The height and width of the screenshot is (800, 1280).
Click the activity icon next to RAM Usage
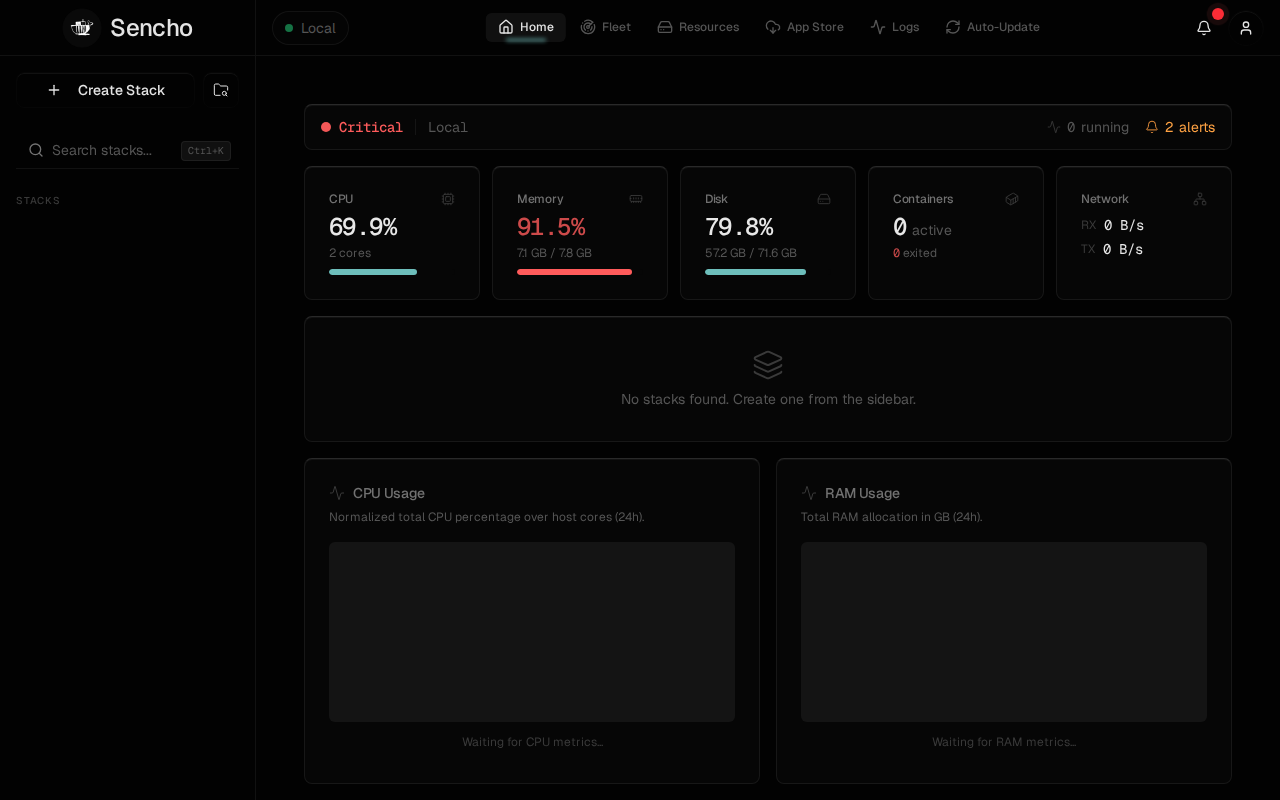click(809, 493)
